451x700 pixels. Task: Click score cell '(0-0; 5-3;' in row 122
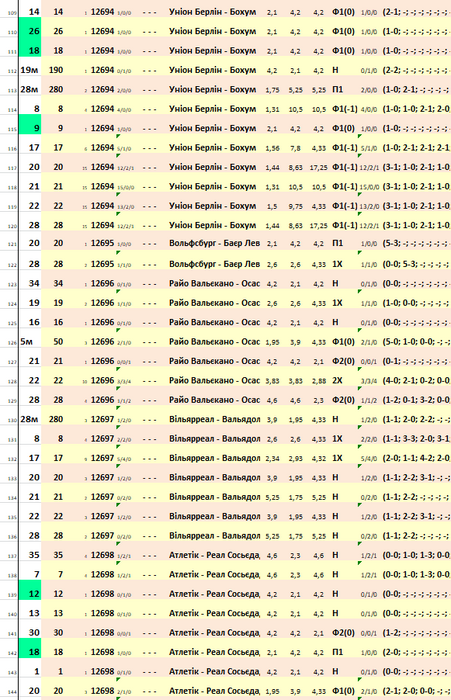[x=416, y=264]
